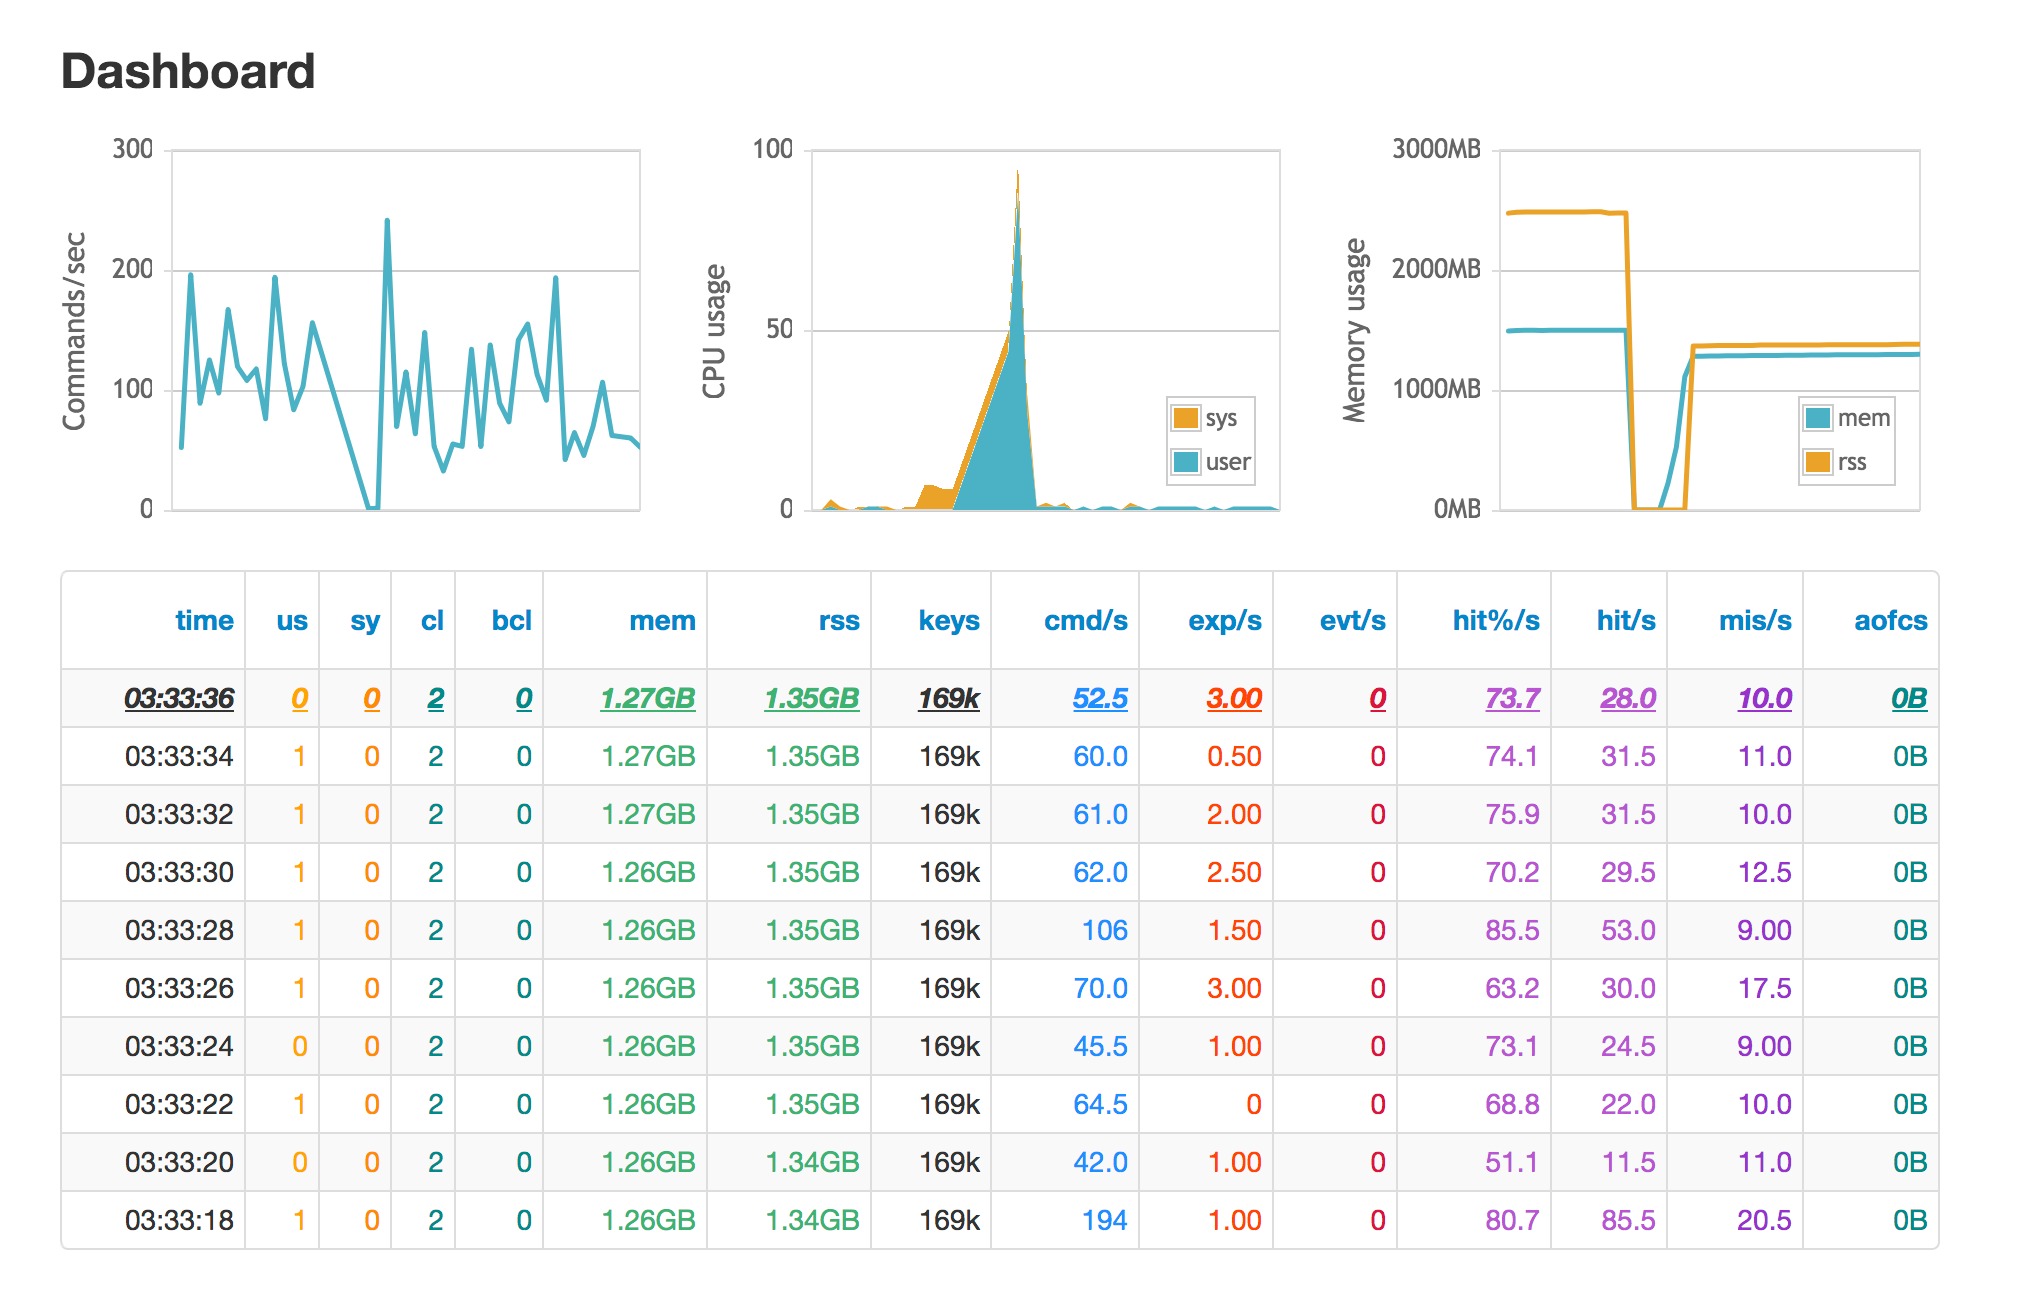This screenshot has height=1308, width=2022.
Task: Click the underlined 1.27GB mem value
Action: point(647,698)
